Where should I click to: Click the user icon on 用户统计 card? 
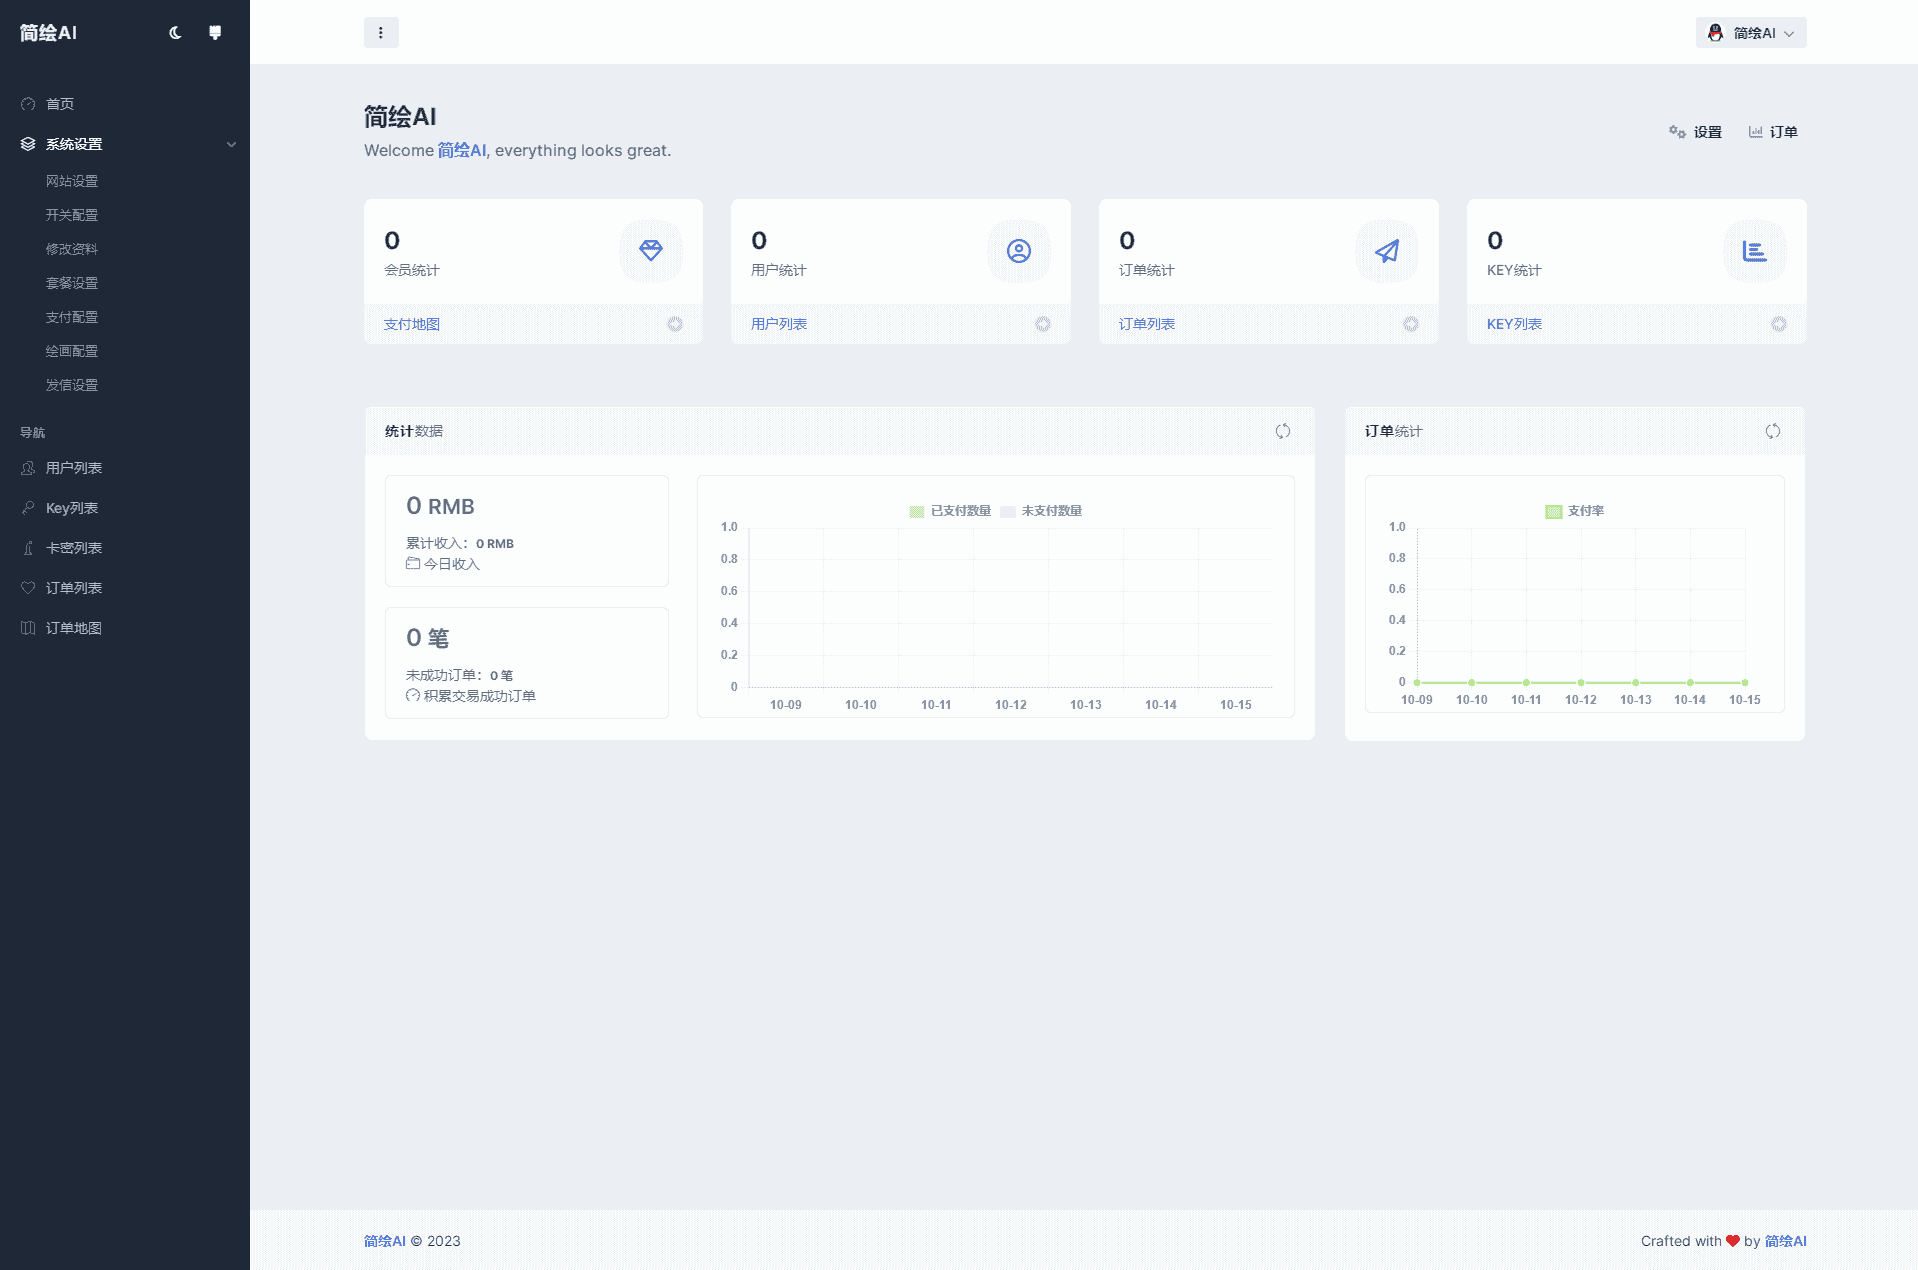coord(1018,251)
